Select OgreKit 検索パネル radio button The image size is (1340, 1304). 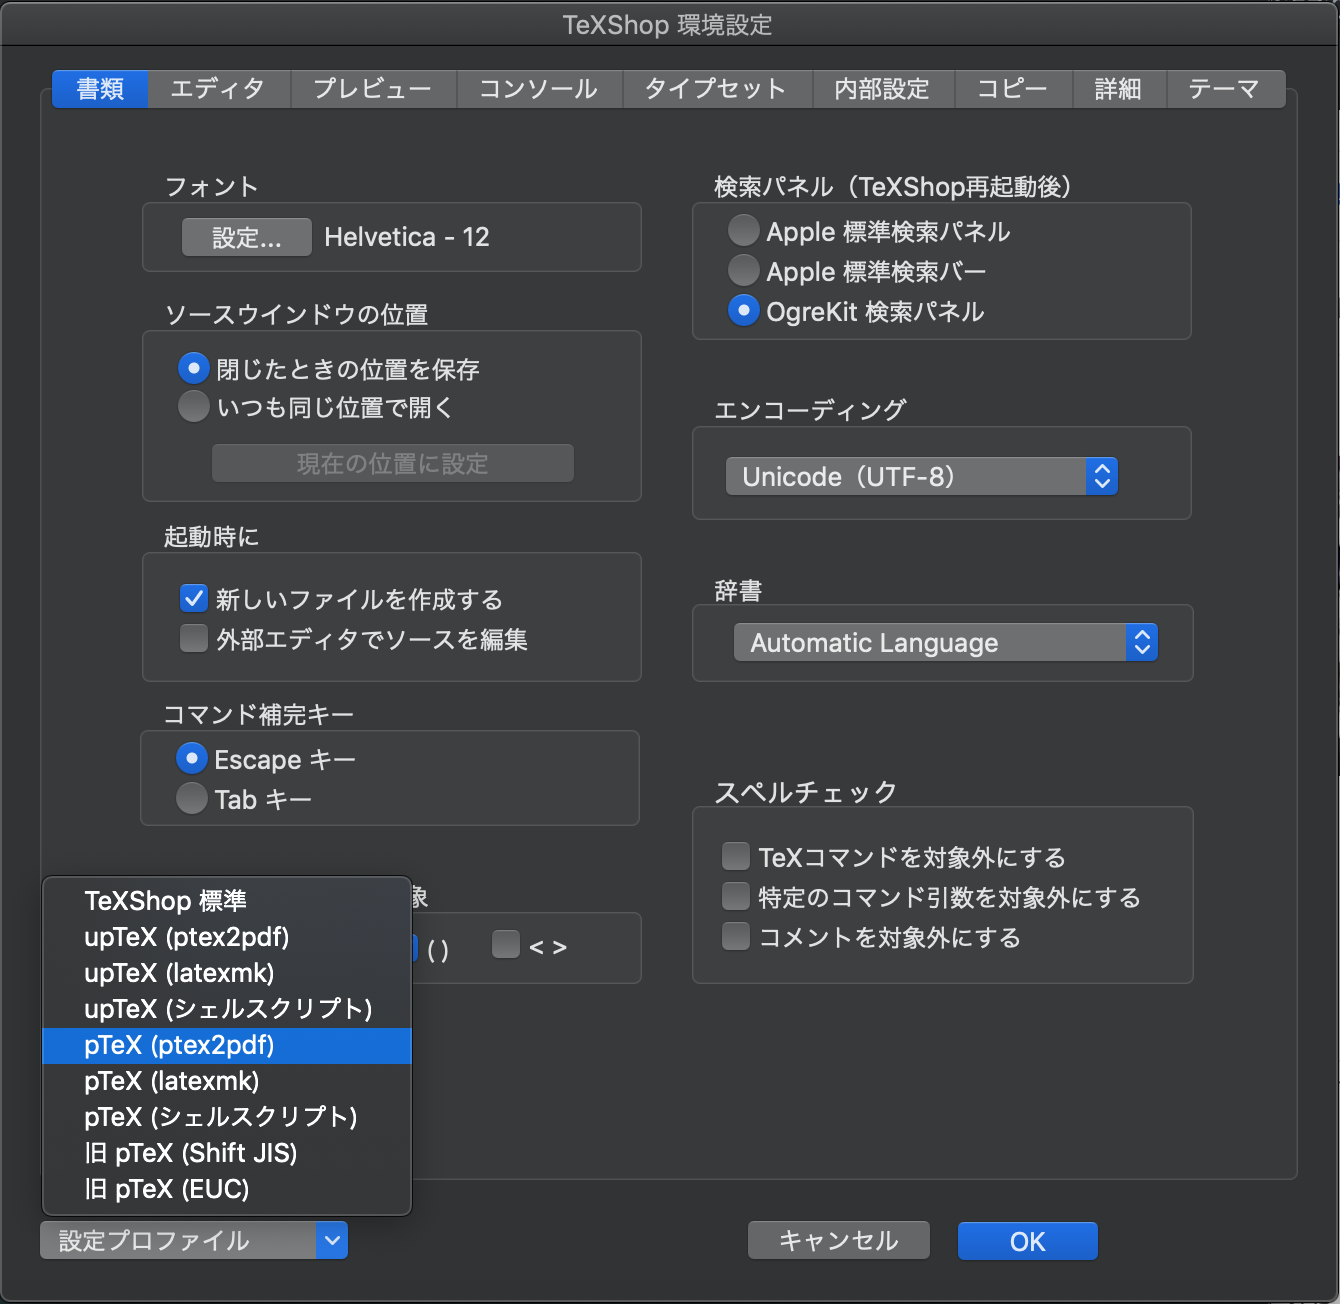[743, 311]
